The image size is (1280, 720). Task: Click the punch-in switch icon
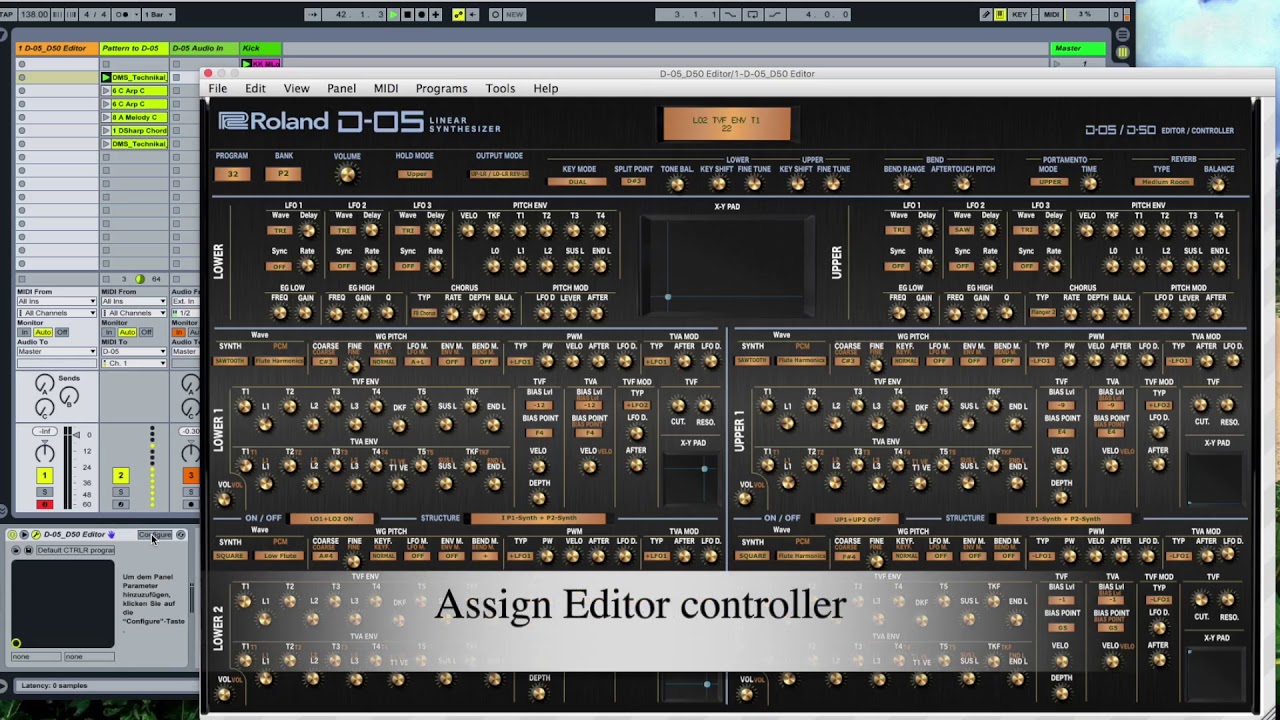731,14
